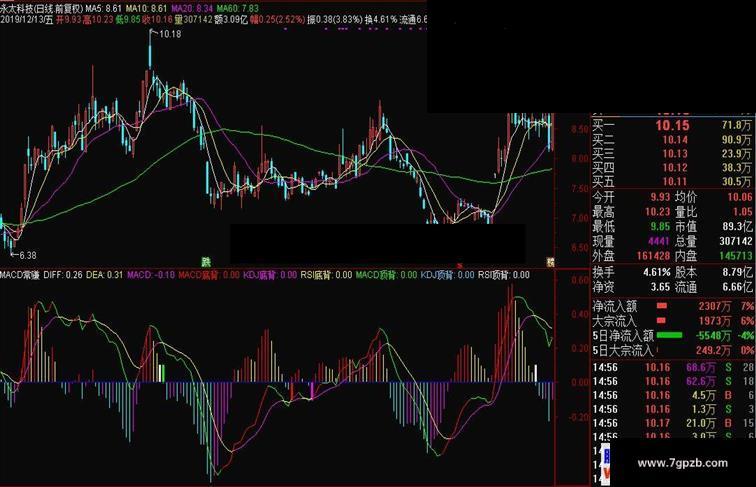
Task: Select the MA5: 8.61 moving average label
Action: [104, 8]
